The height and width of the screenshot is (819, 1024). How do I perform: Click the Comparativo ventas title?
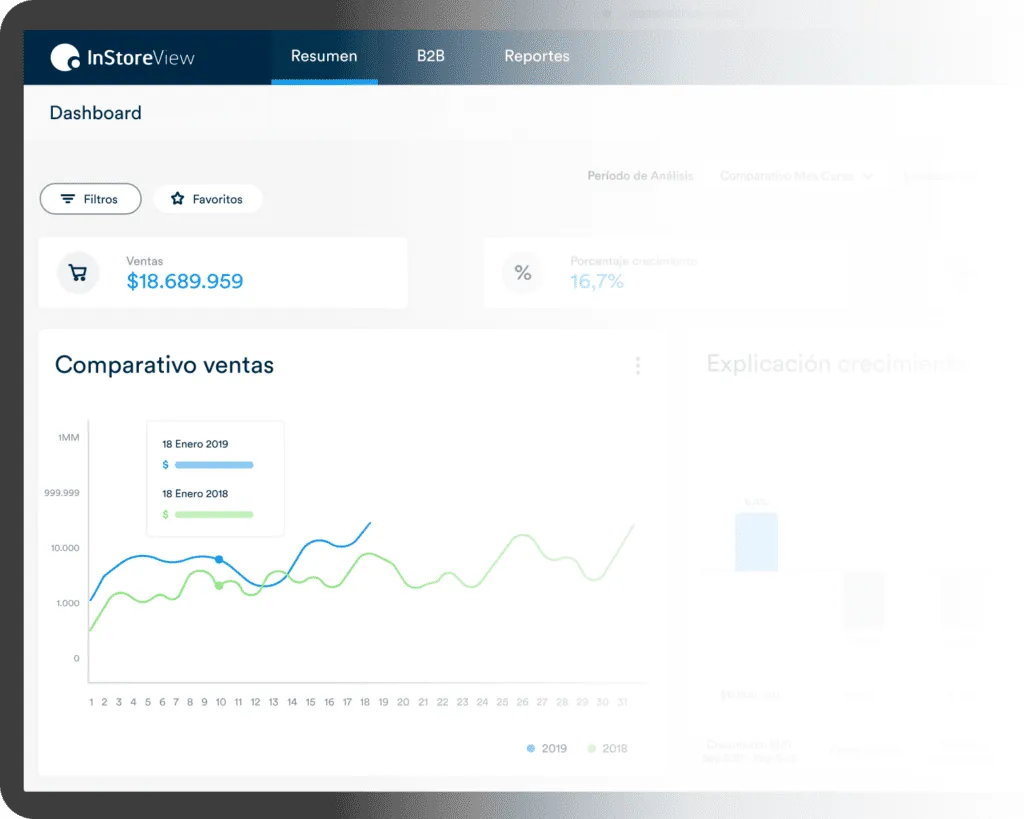164,365
